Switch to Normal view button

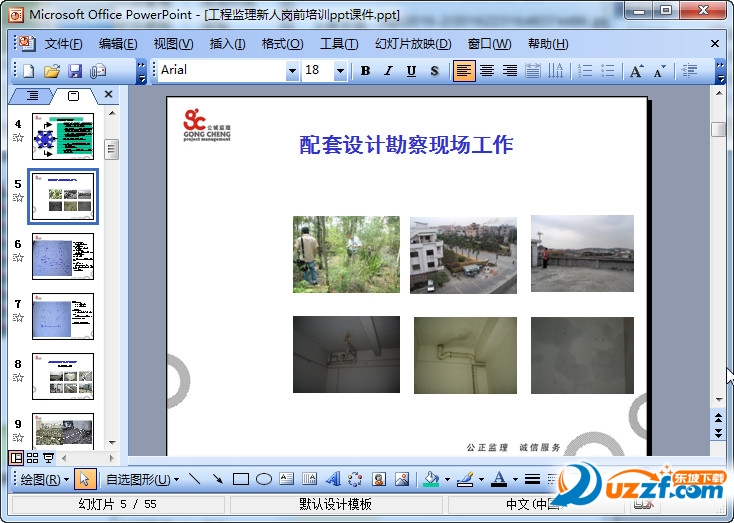[16, 458]
